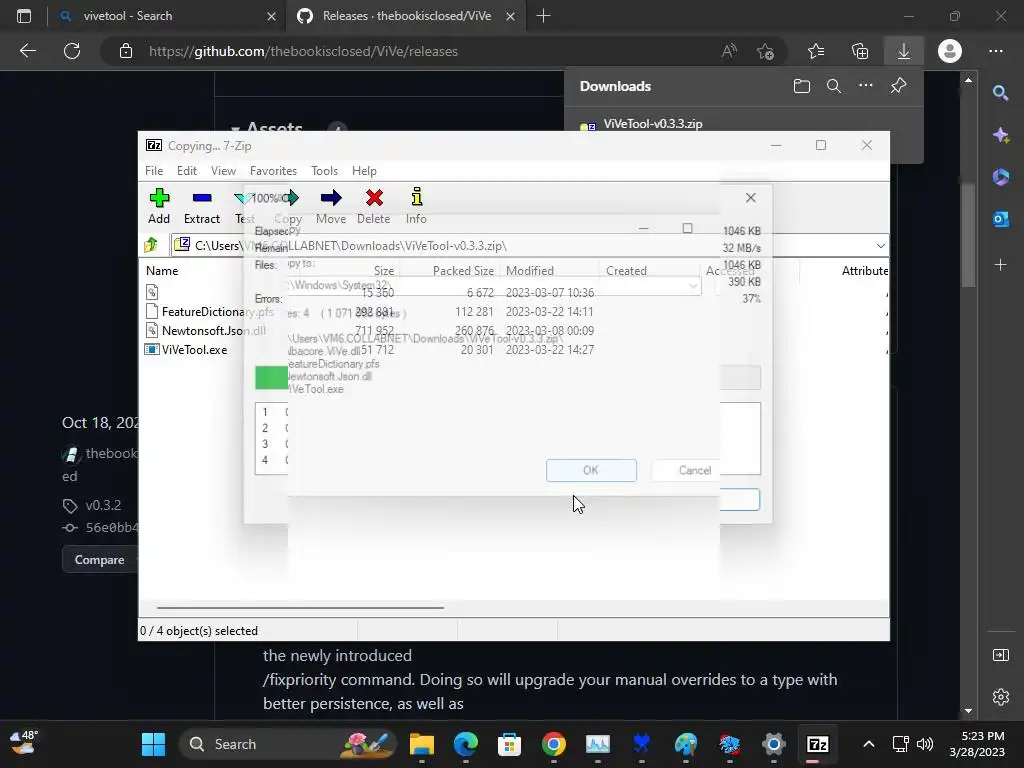
Task: Open File Explorer from taskbar
Action: (x=422, y=744)
